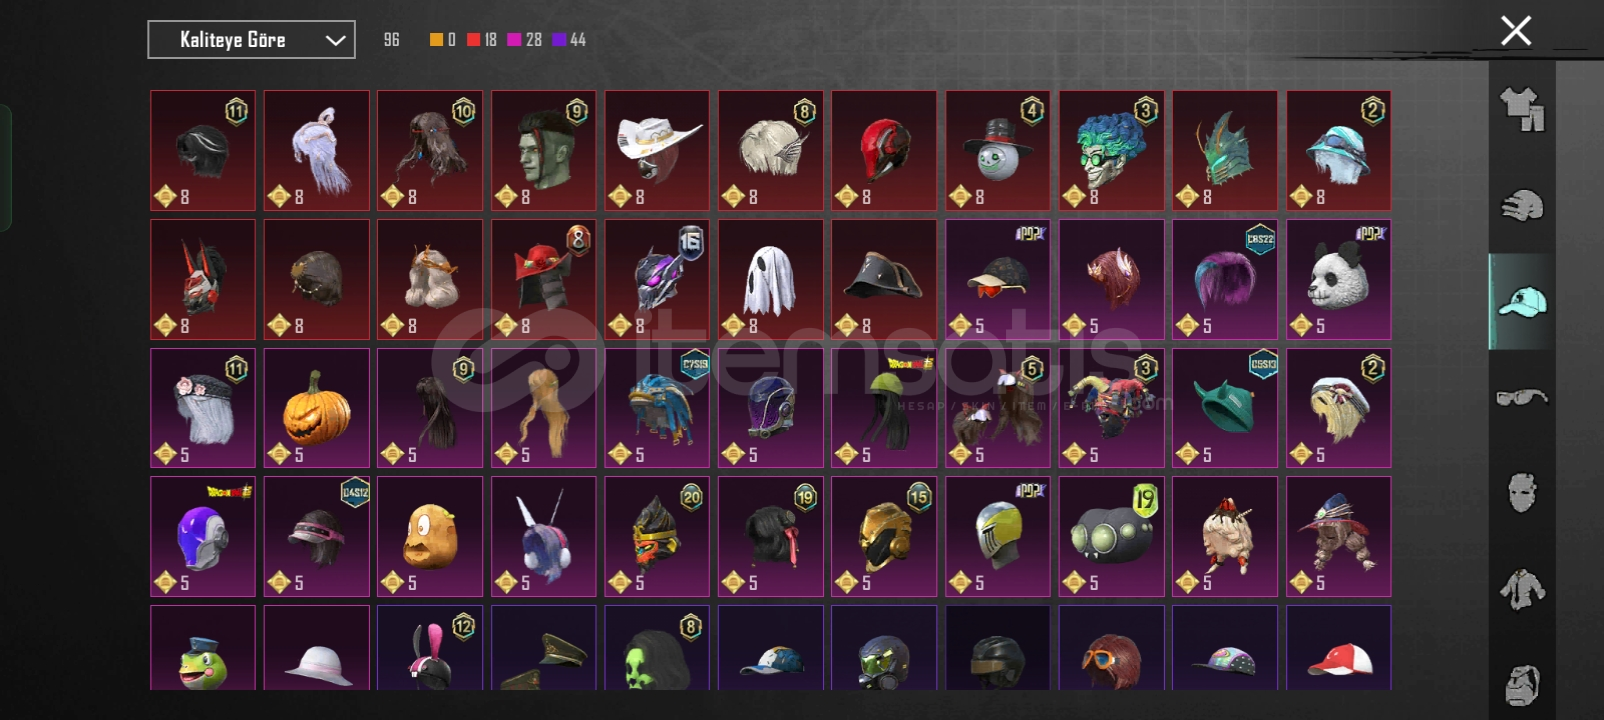Choose the red and white baseball cap

coord(1339,647)
